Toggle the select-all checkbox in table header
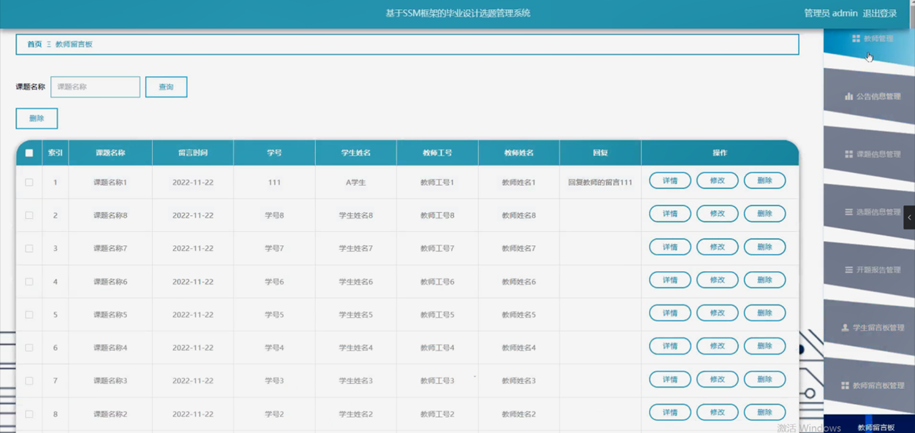Image resolution: width=915 pixels, height=433 pixels. pos(29,153)
